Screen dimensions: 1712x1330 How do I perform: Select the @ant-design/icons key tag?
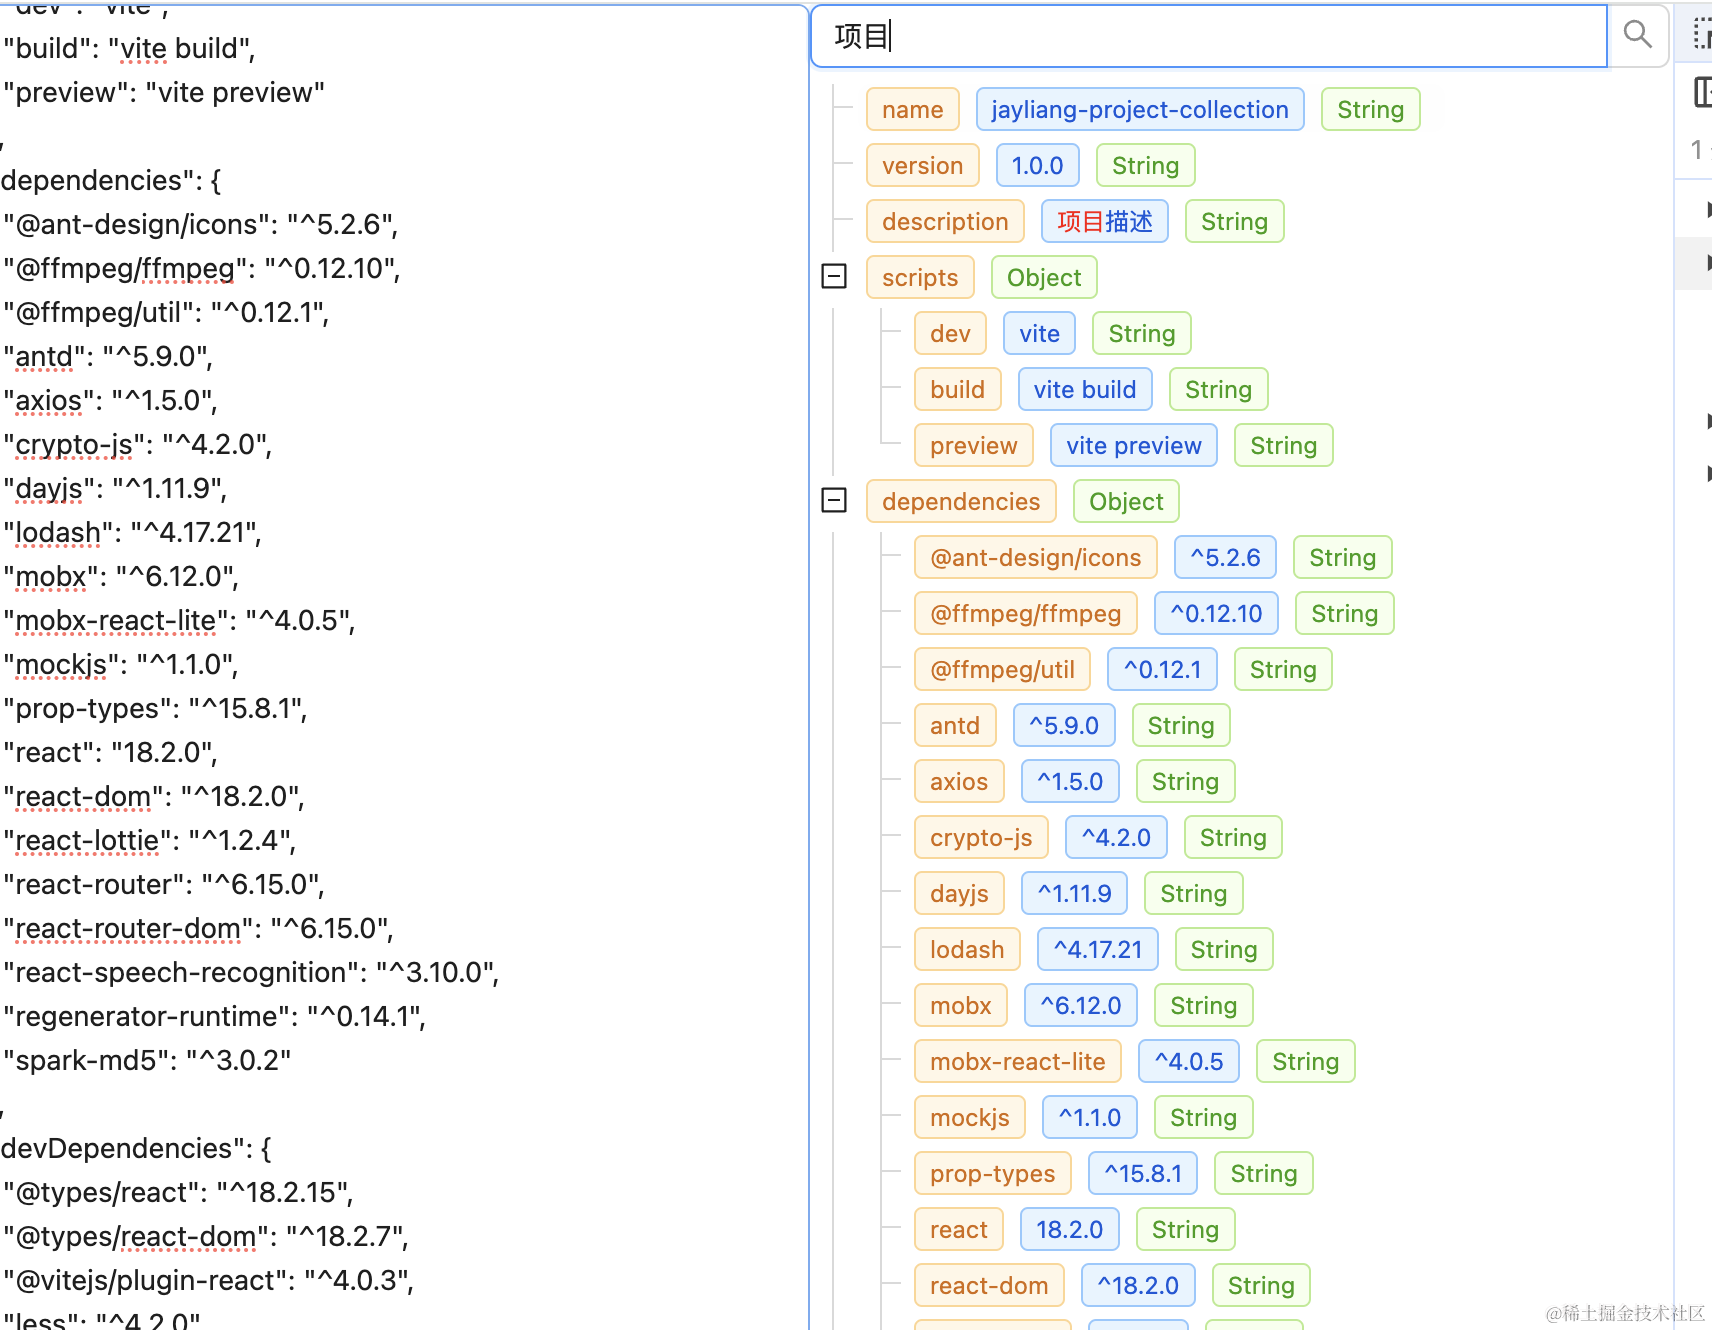1035,558
